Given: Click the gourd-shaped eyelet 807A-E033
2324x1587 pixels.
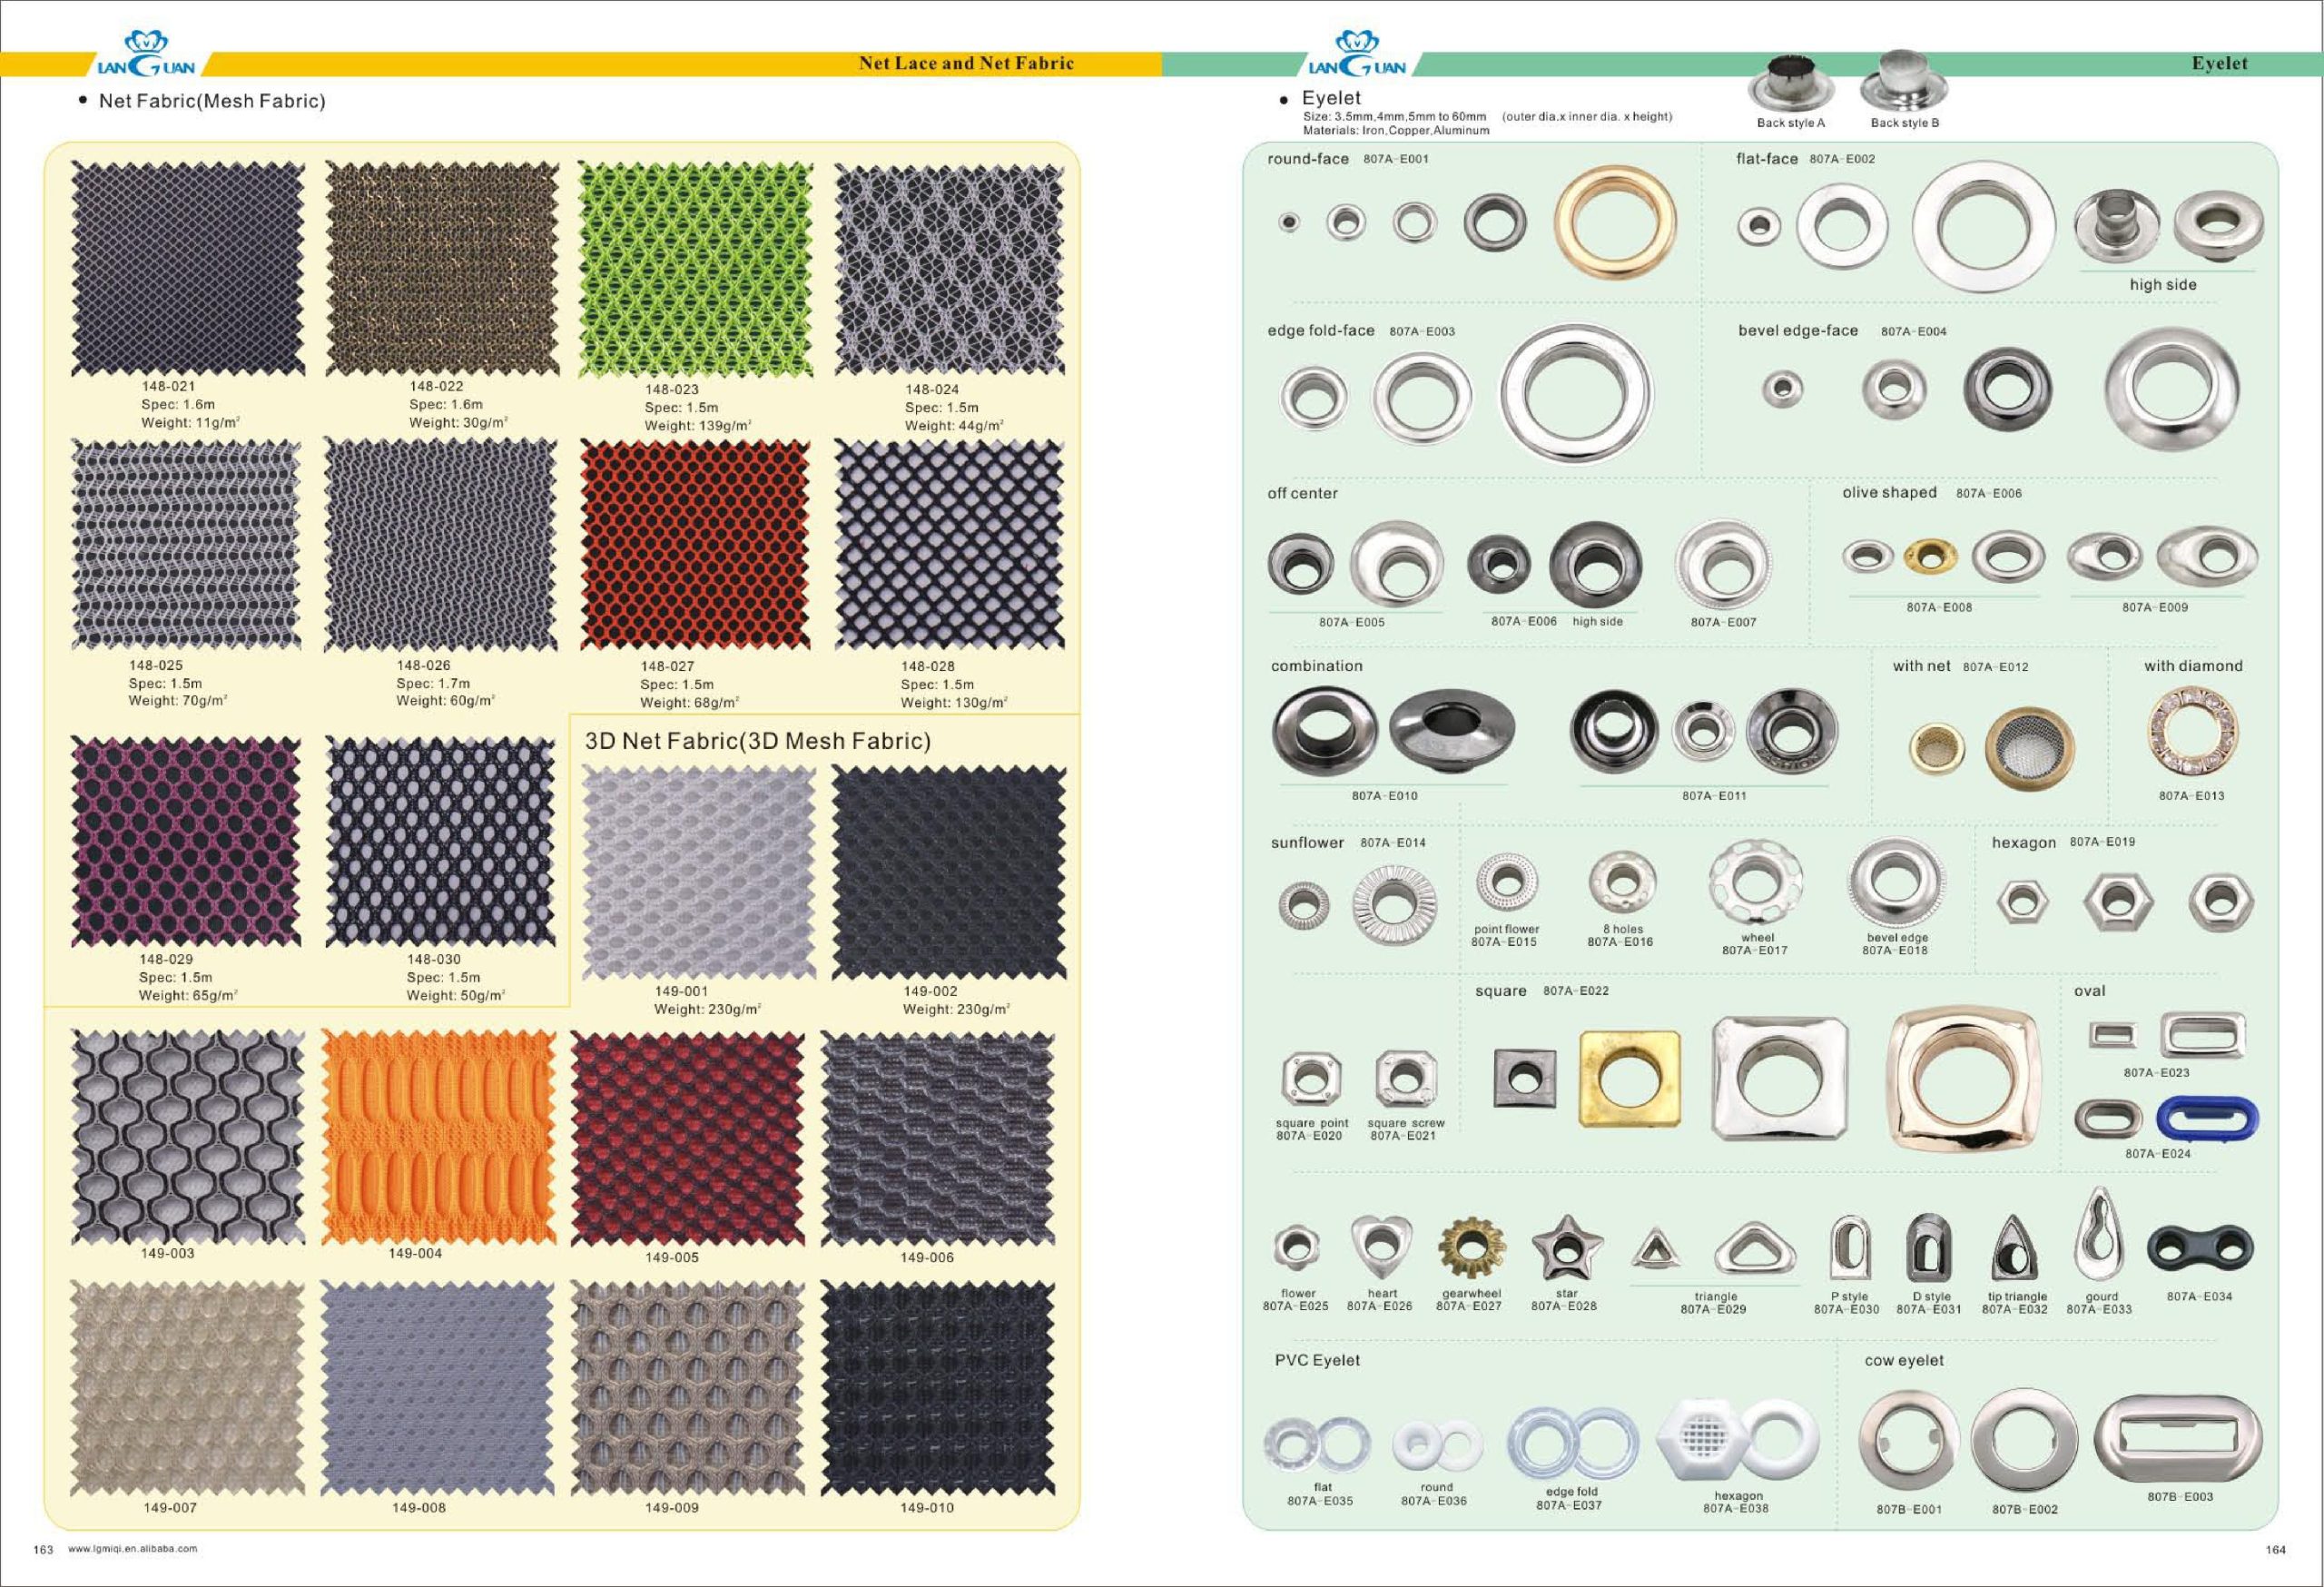Looking at the screenshot, I should point(2099,1235).
